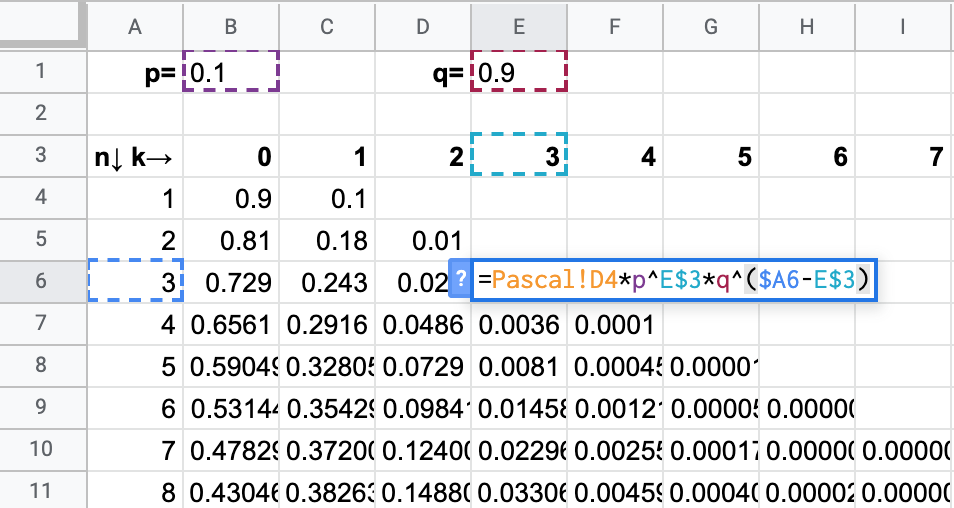Click cell E3 with value 3
The image size is (954, 508).
(x=519, y=156)
